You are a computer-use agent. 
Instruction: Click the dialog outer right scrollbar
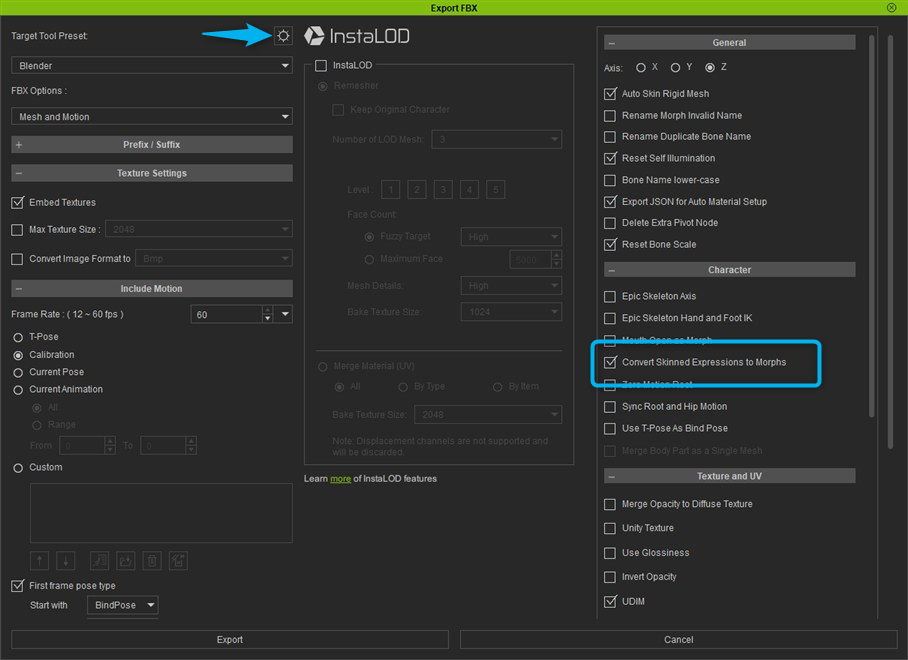(891, 241)
